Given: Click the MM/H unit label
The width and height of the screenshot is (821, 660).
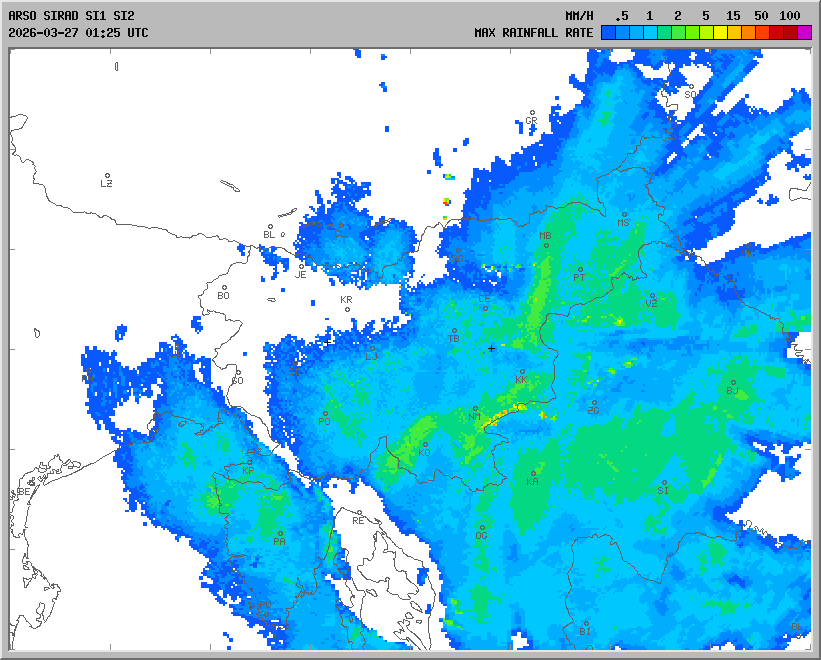Looking at the screenshot, I should (579, 16).
